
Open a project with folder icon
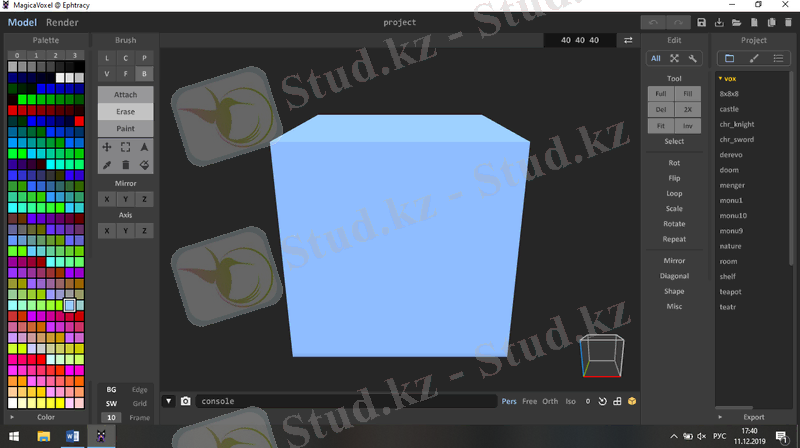tap(736, 22)
